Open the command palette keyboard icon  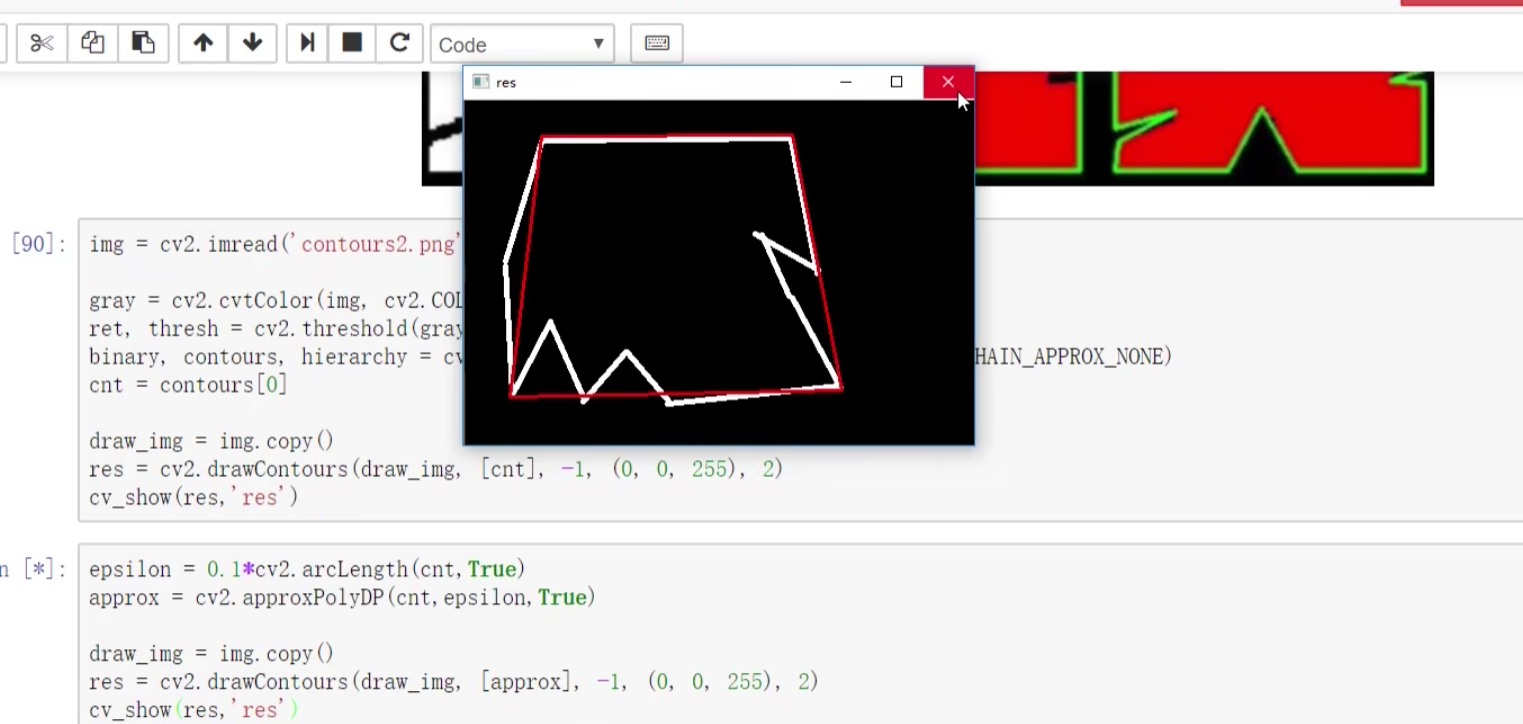(657, 43)
